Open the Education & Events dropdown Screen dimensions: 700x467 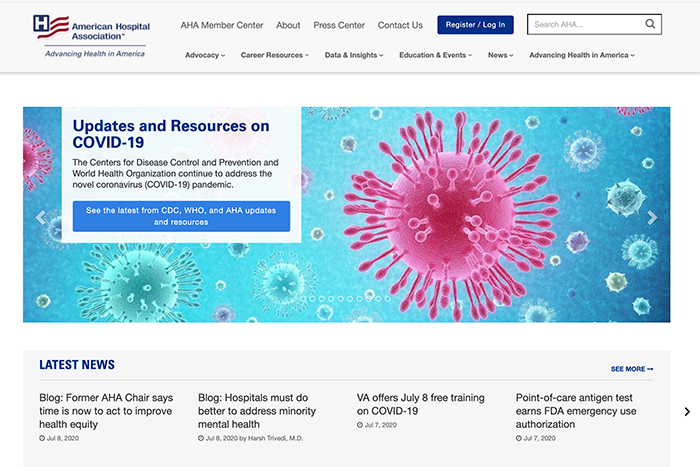pyautogui.click(x=435, y=55)
